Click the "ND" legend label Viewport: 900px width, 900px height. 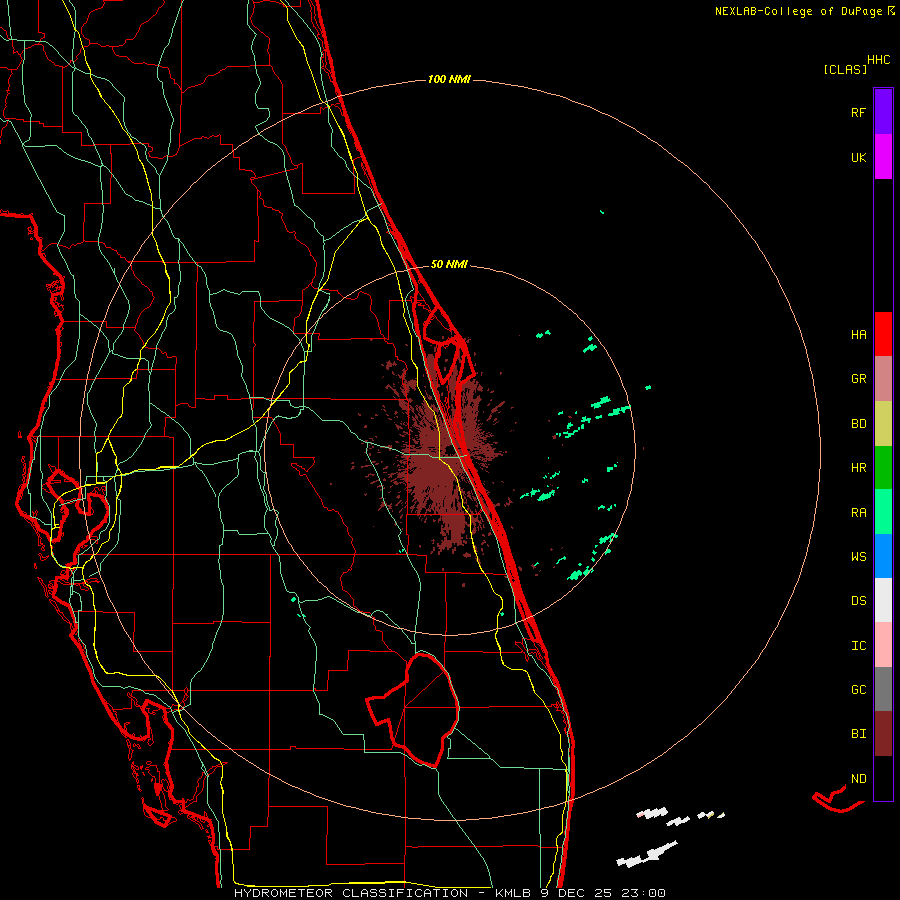[x=858, y=779]
